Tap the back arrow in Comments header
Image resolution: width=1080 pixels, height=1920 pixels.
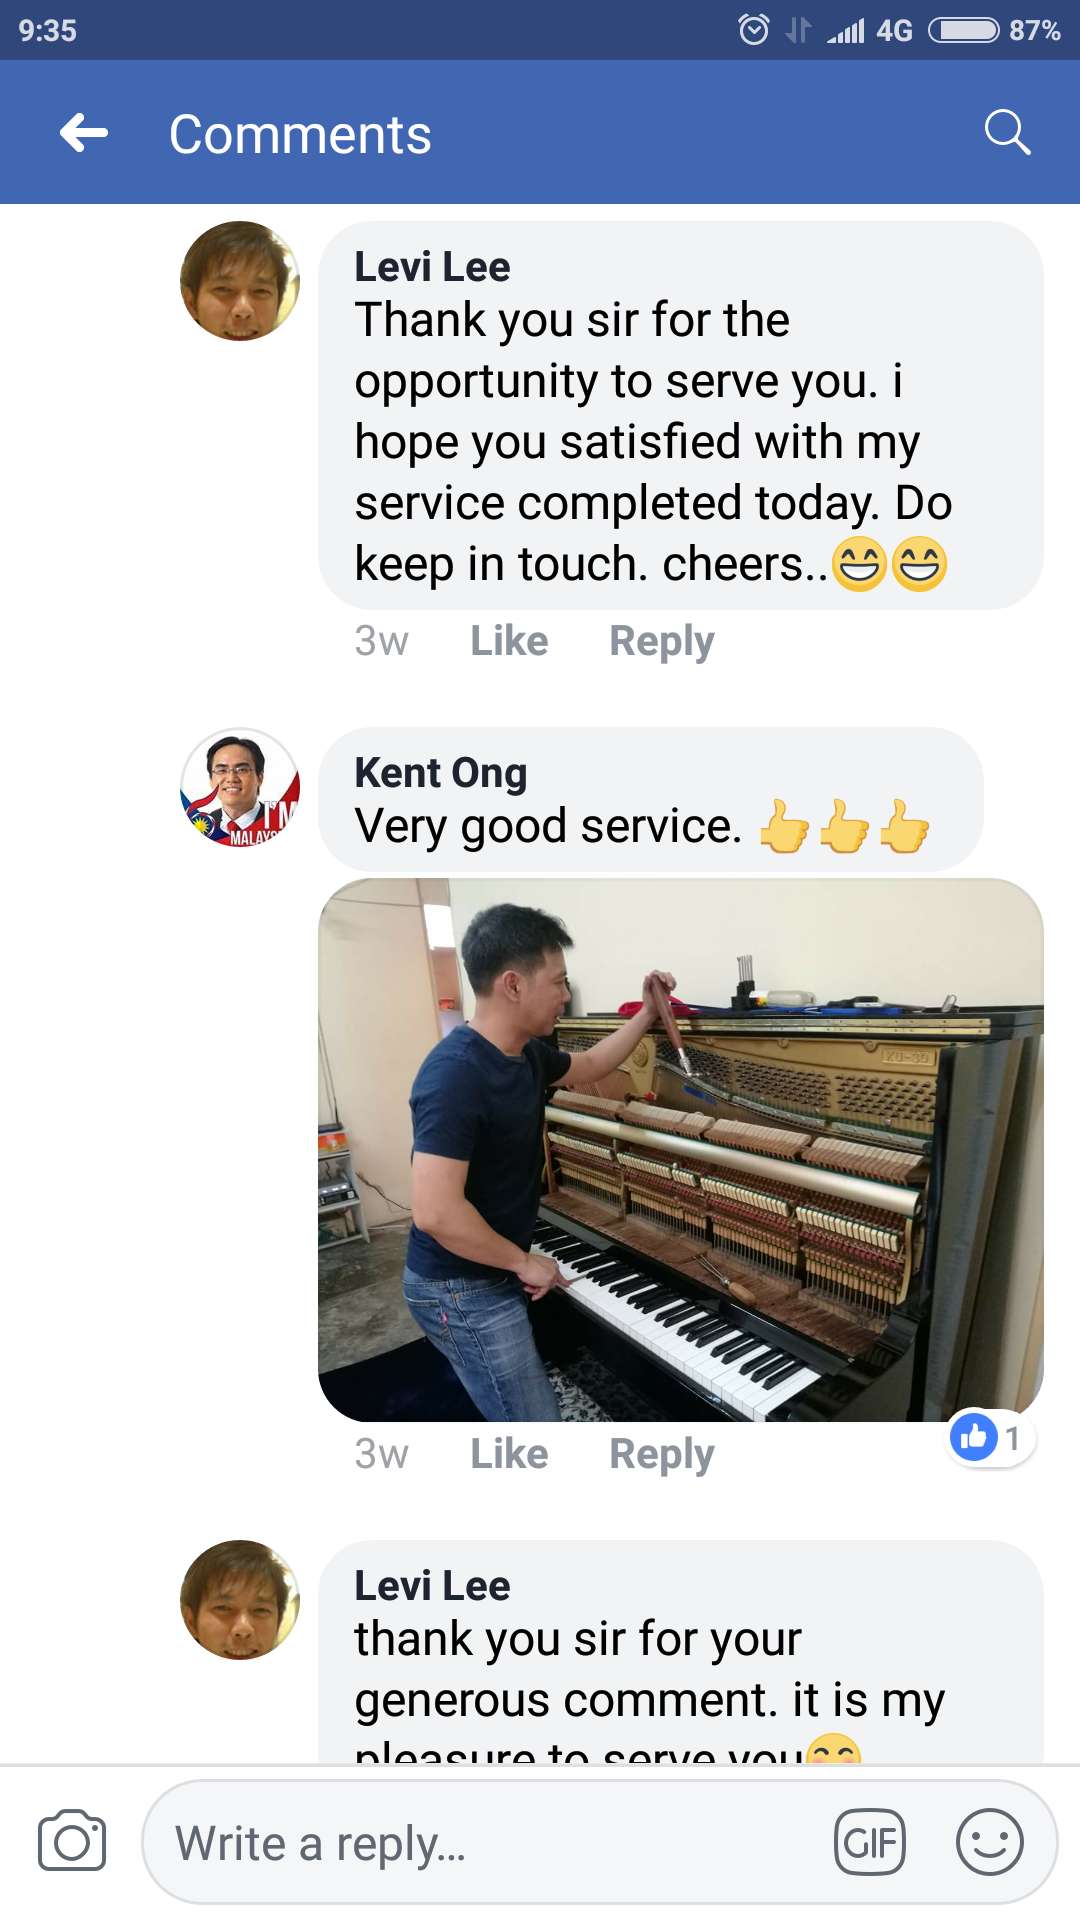(84, 133)
